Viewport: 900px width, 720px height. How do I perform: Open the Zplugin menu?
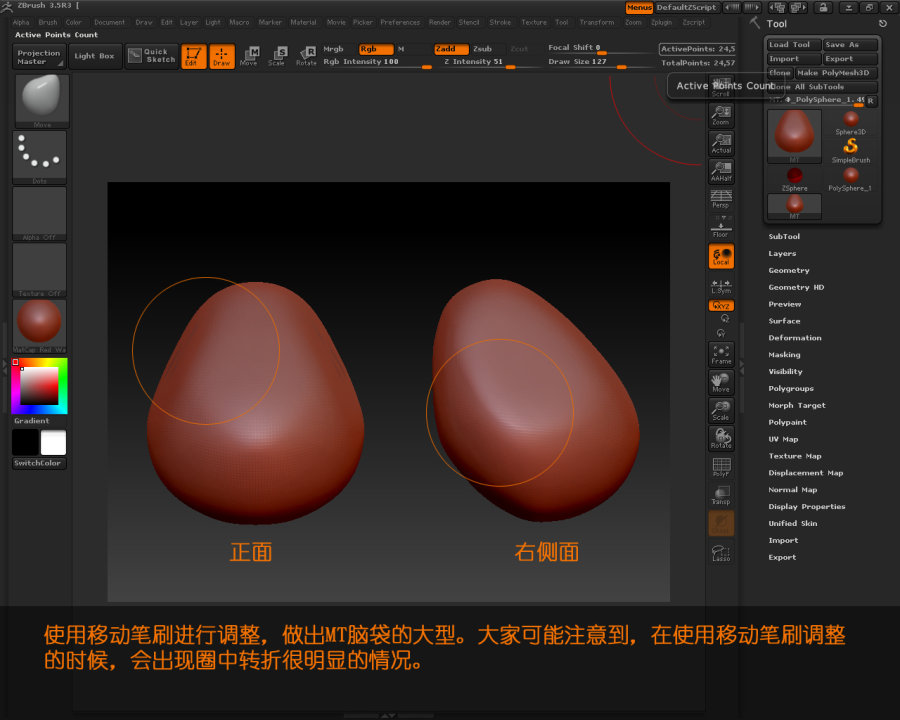[x=661, y=22]
